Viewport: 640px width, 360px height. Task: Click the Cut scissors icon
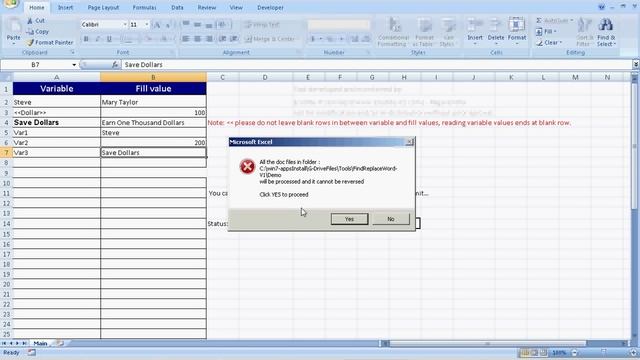click(30, 20)
